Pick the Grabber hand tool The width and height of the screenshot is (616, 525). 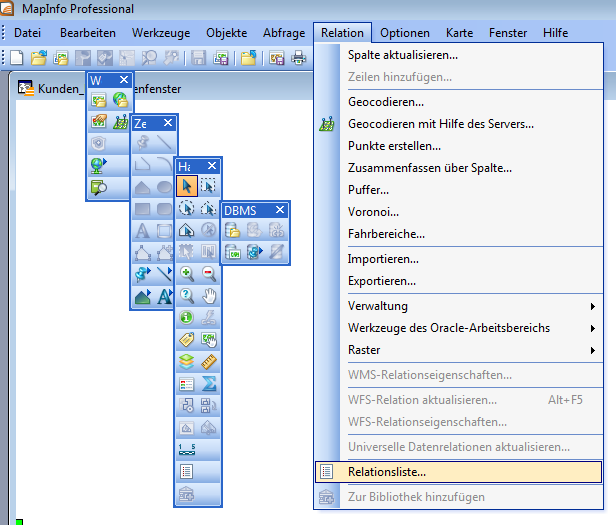[x=209, y=296]
